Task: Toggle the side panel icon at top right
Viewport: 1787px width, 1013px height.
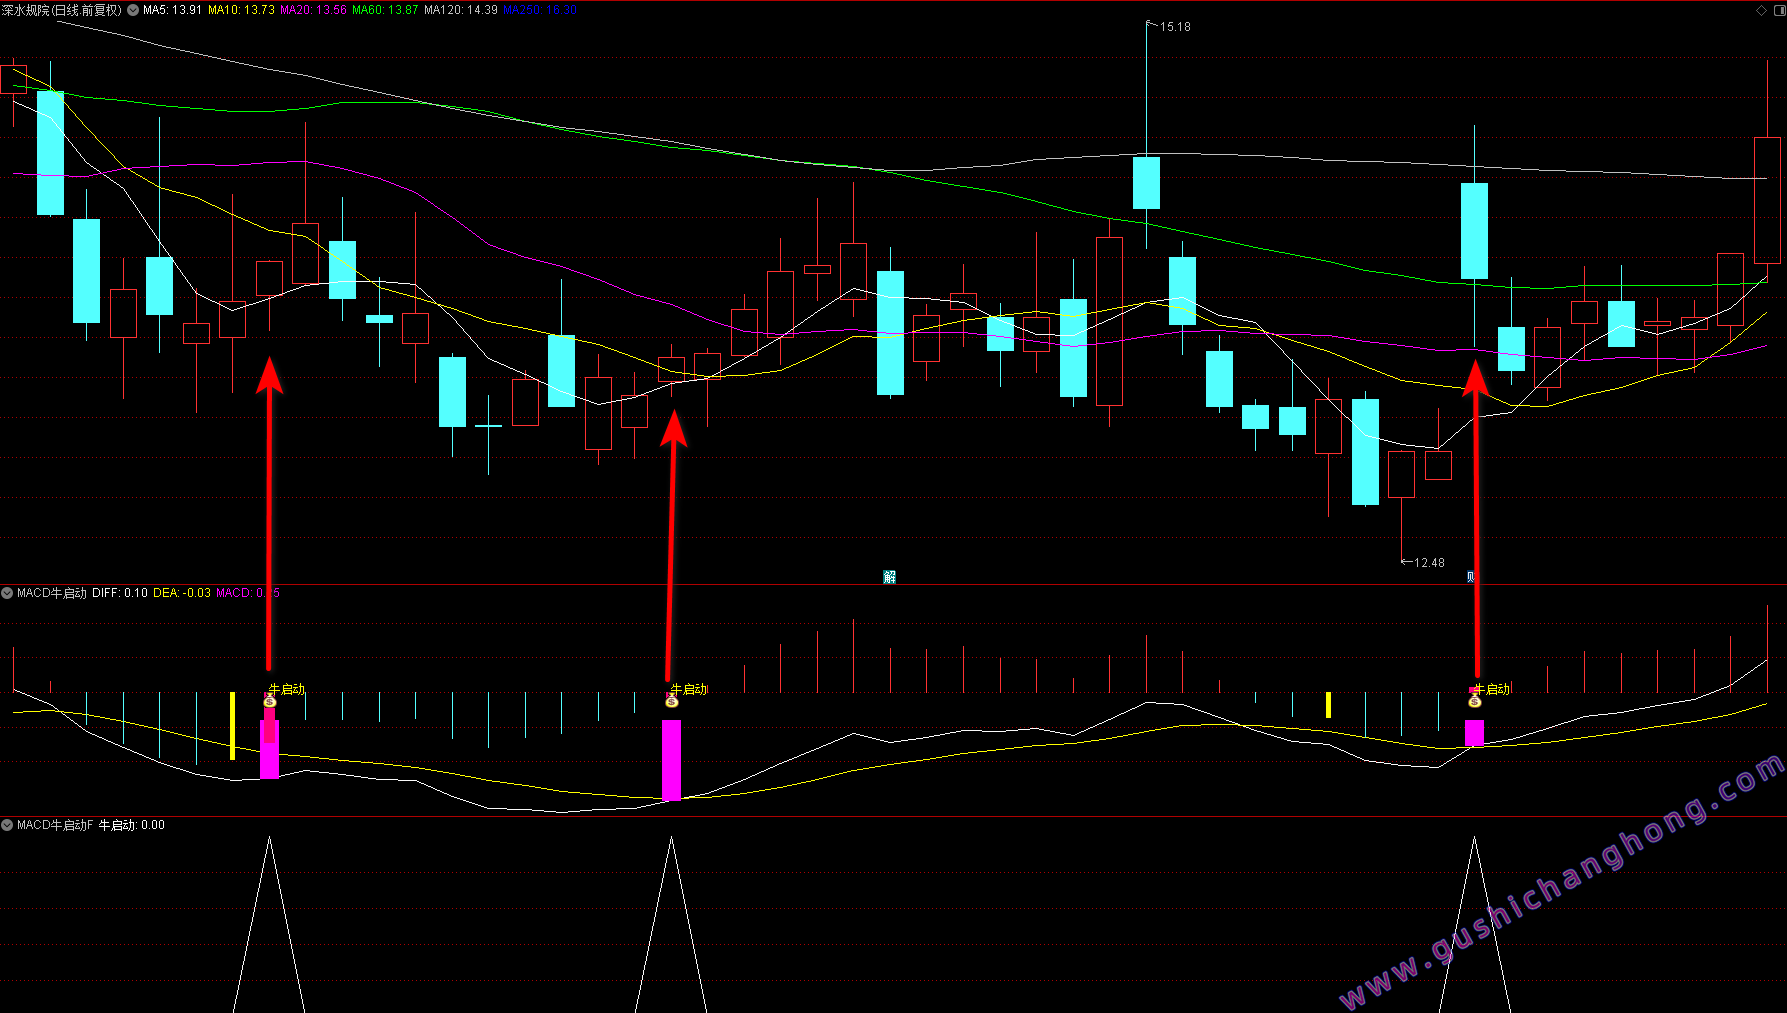Action: (1779, 10)
